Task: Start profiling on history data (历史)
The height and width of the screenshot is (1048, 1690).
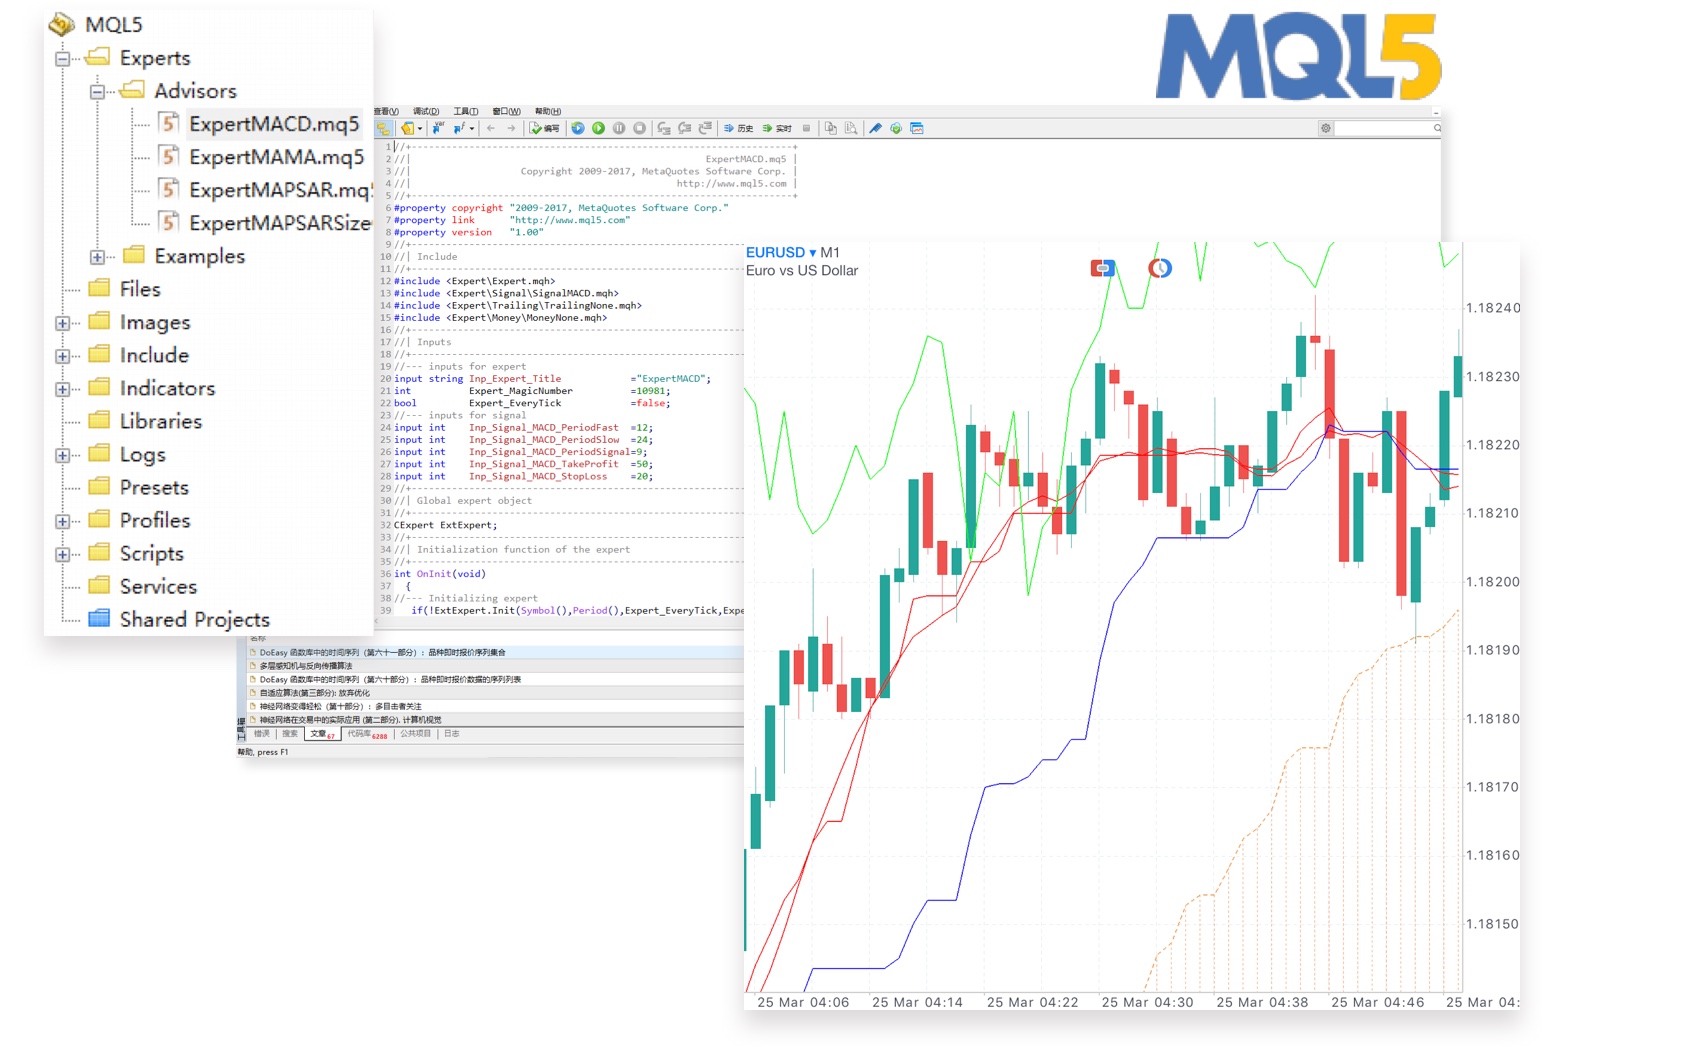Action: tap(738, 128)
